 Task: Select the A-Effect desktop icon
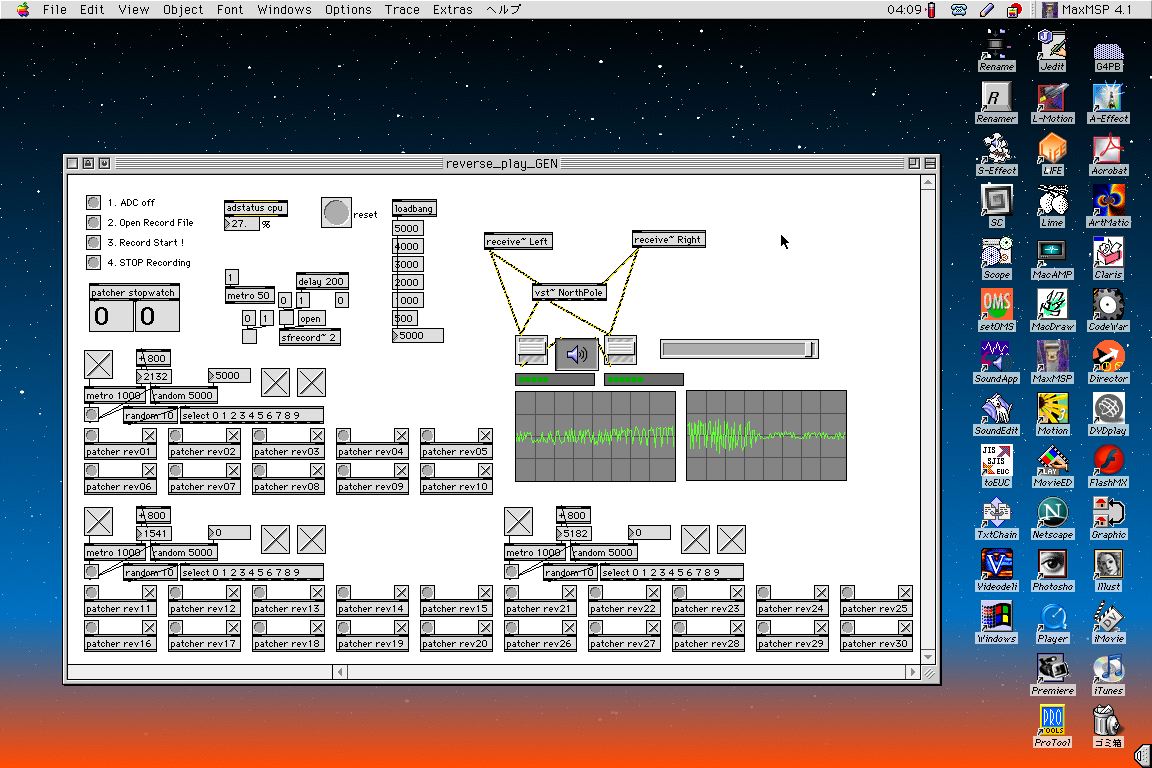[x=1109, y=102]
